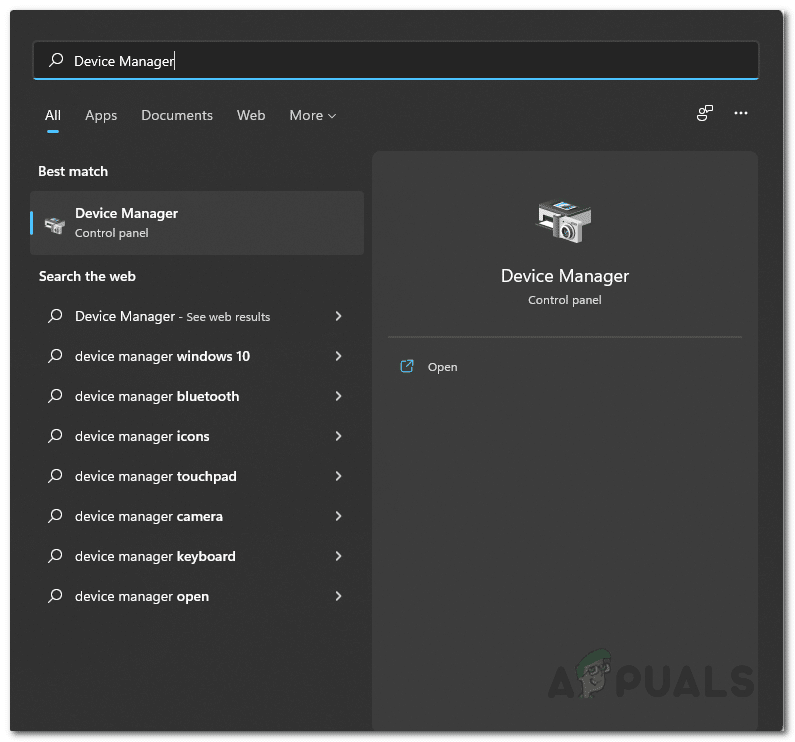Image resolution: width=795 pixels, height=742 pixels.
Task: Expand arrow for 'device manager windows 10'
Action: pos(338,356)
